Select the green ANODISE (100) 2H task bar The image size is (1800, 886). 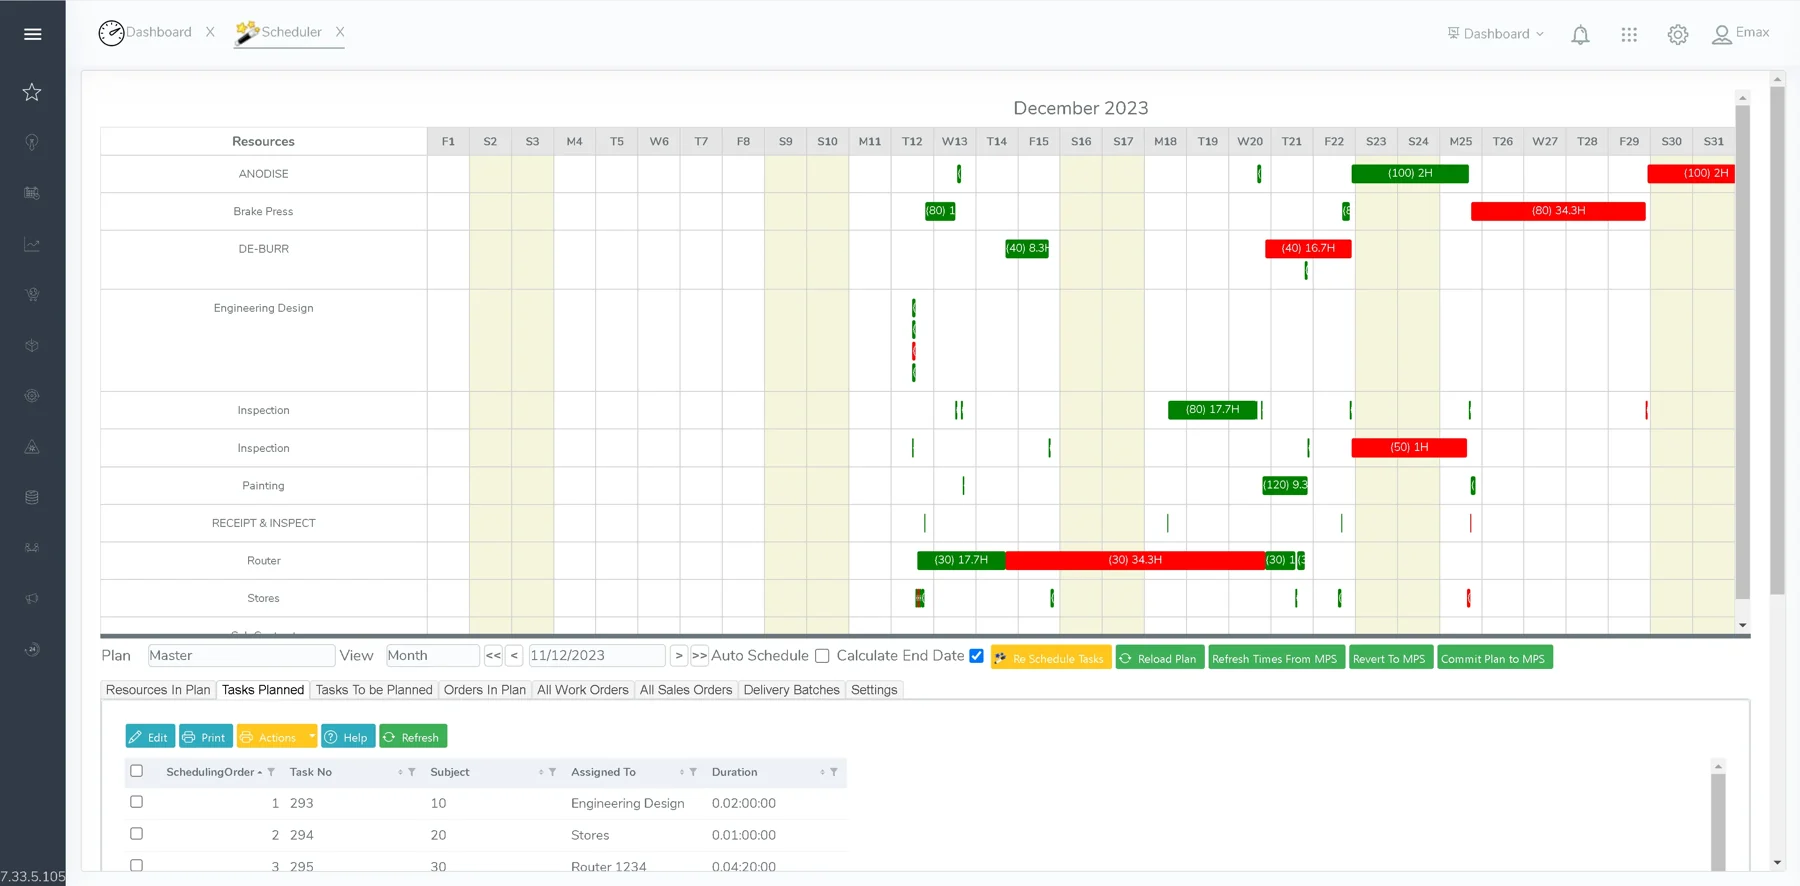1410,174
